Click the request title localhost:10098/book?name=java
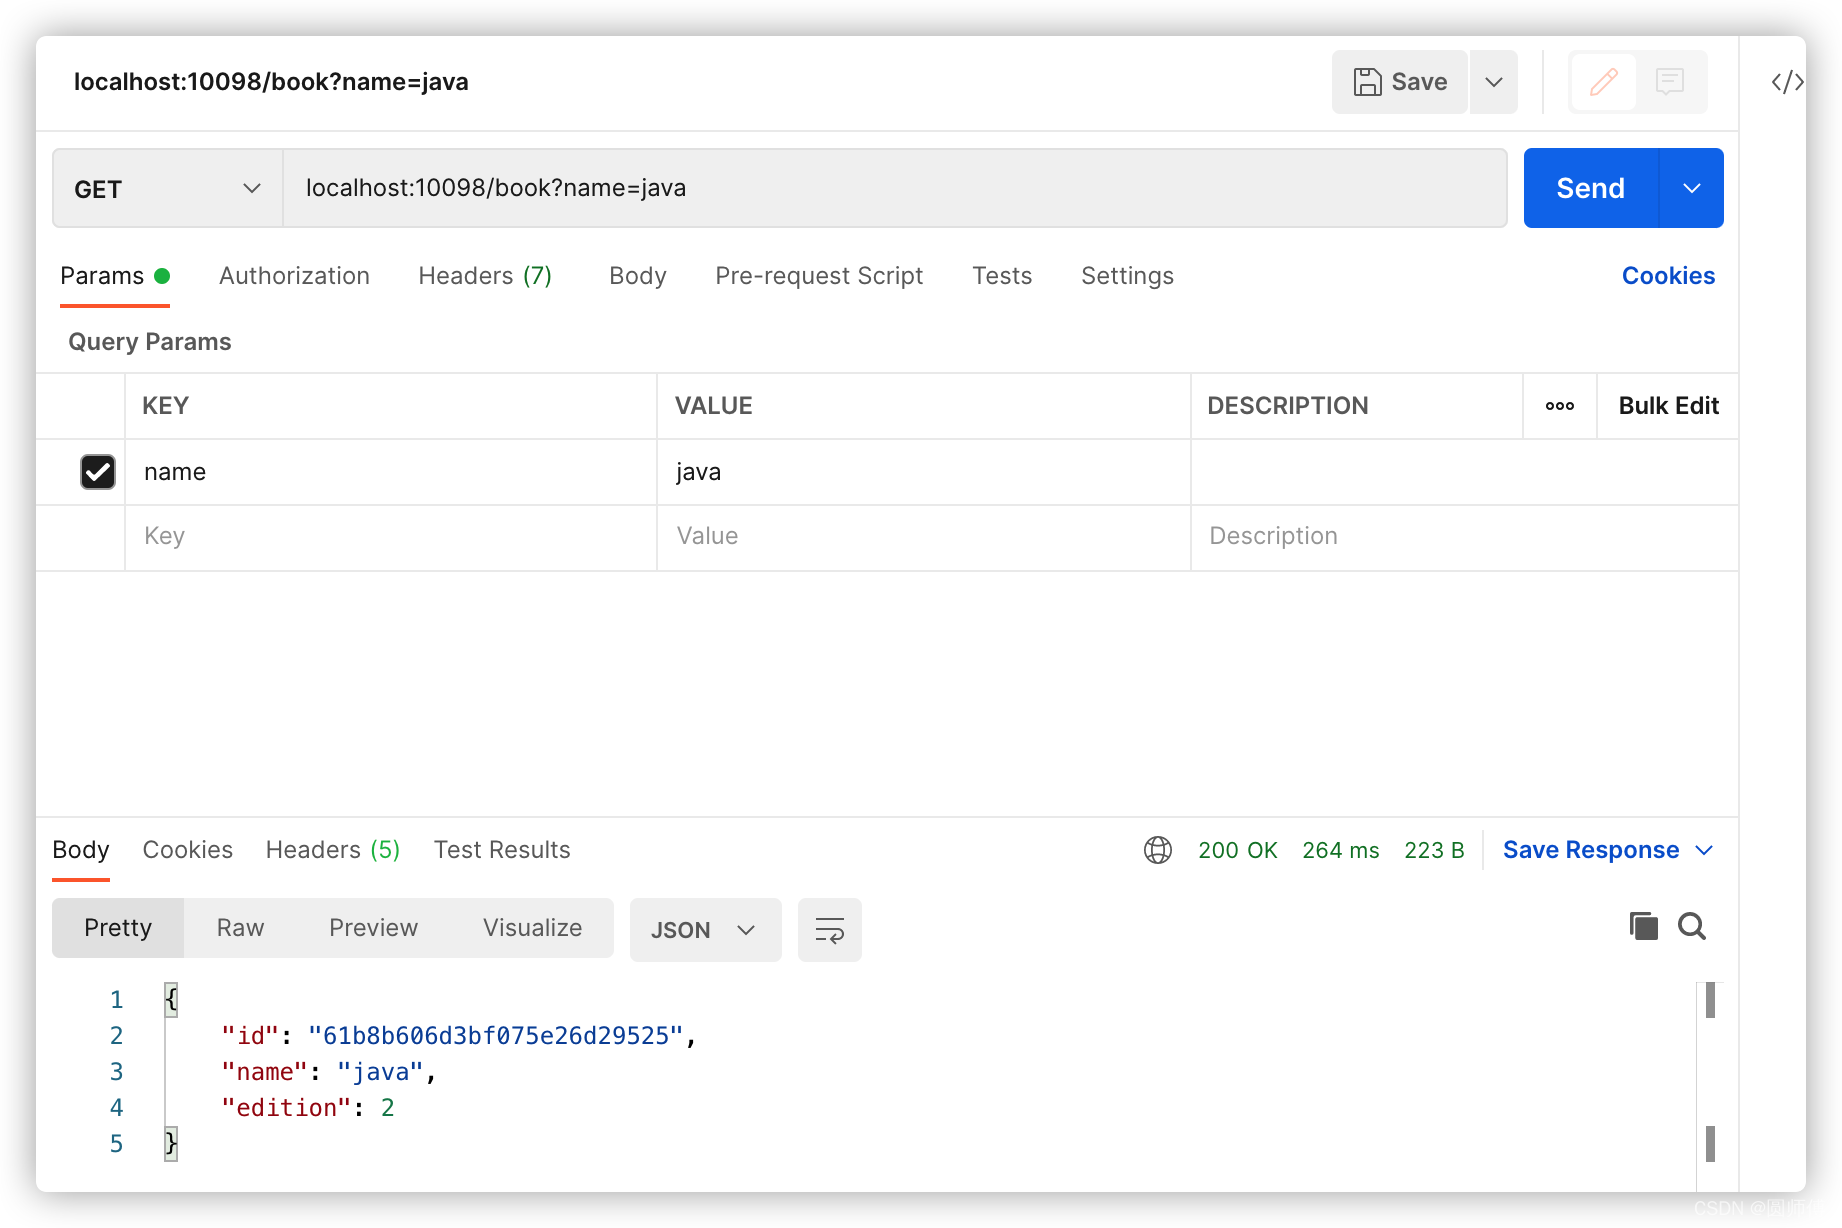The image size is (1842, 1228). [x=271, y=82]
